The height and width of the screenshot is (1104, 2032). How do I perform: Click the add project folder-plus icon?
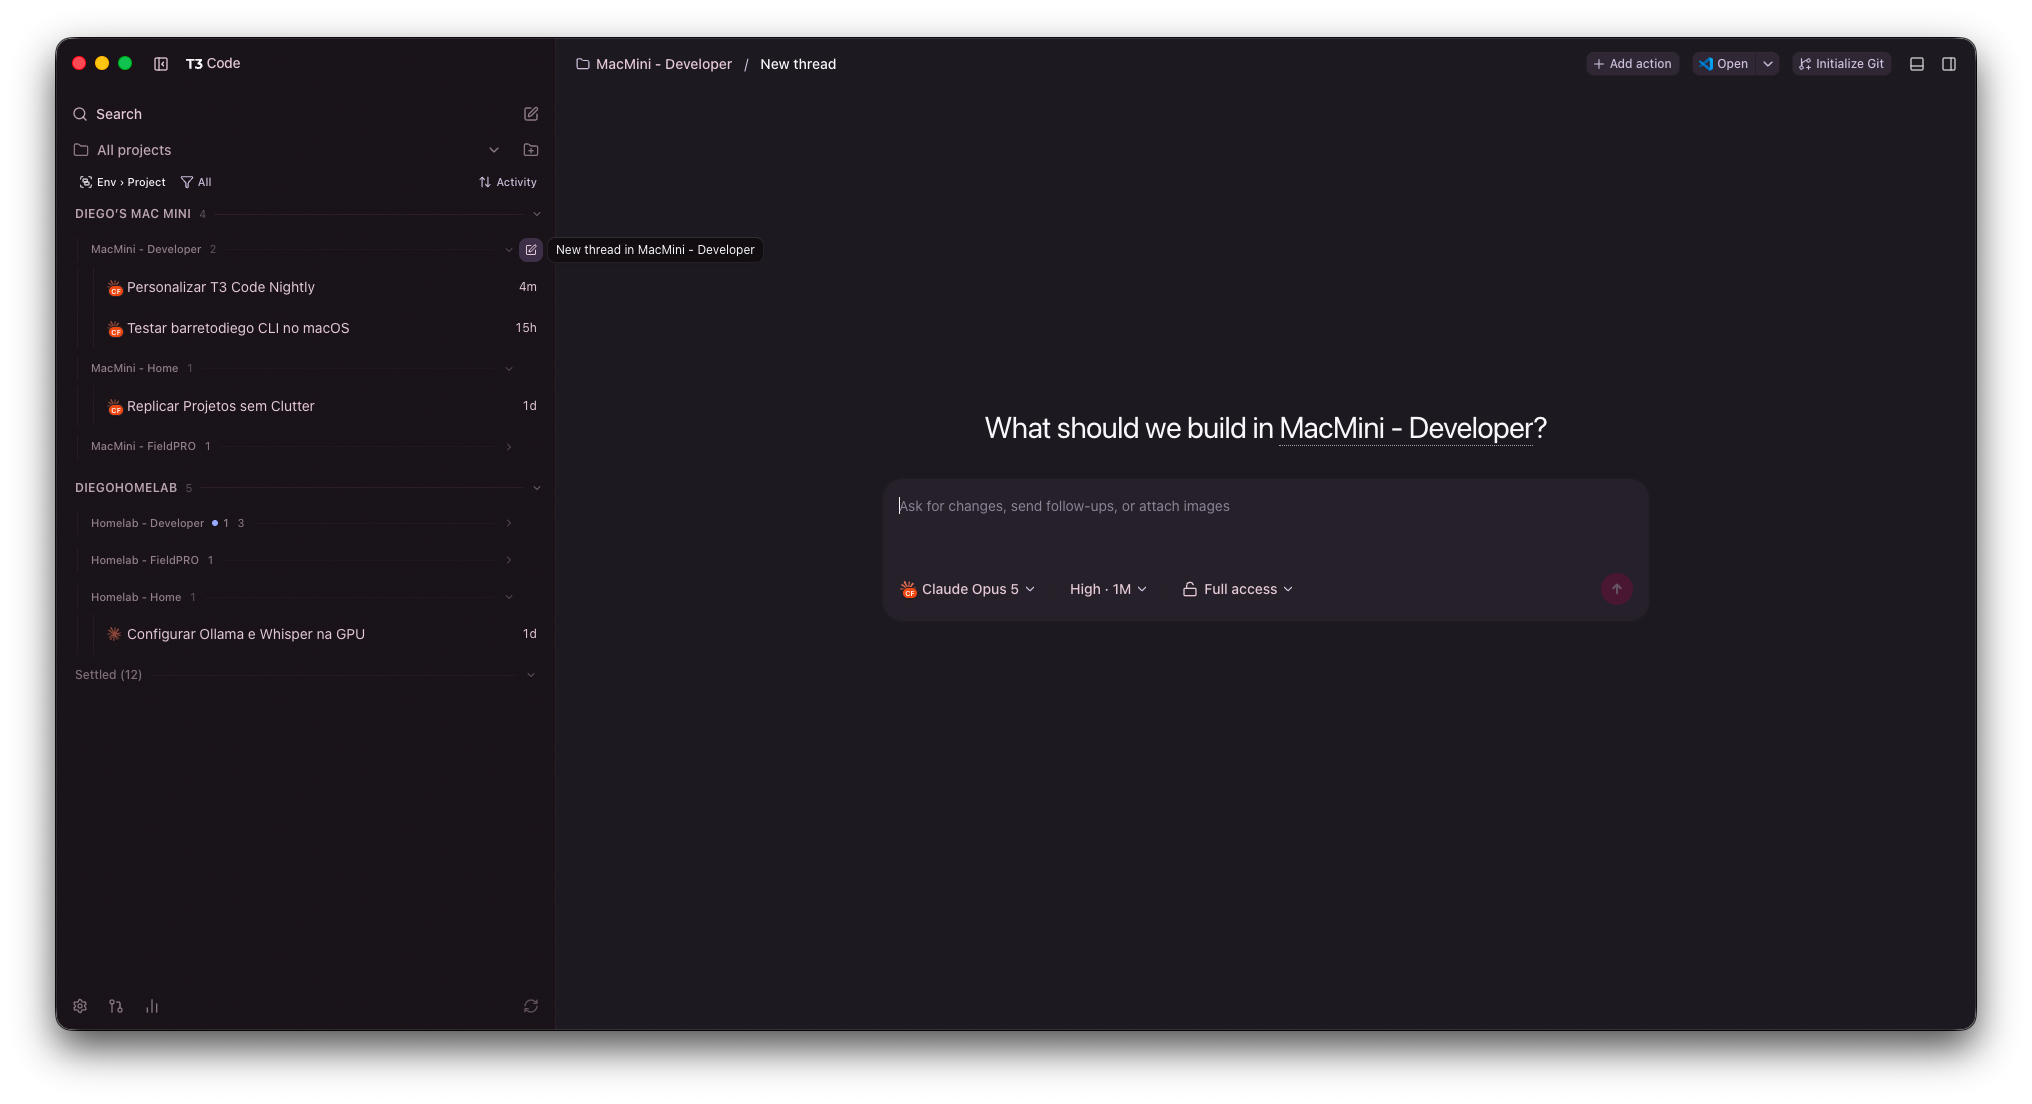(x=531, y=150)
